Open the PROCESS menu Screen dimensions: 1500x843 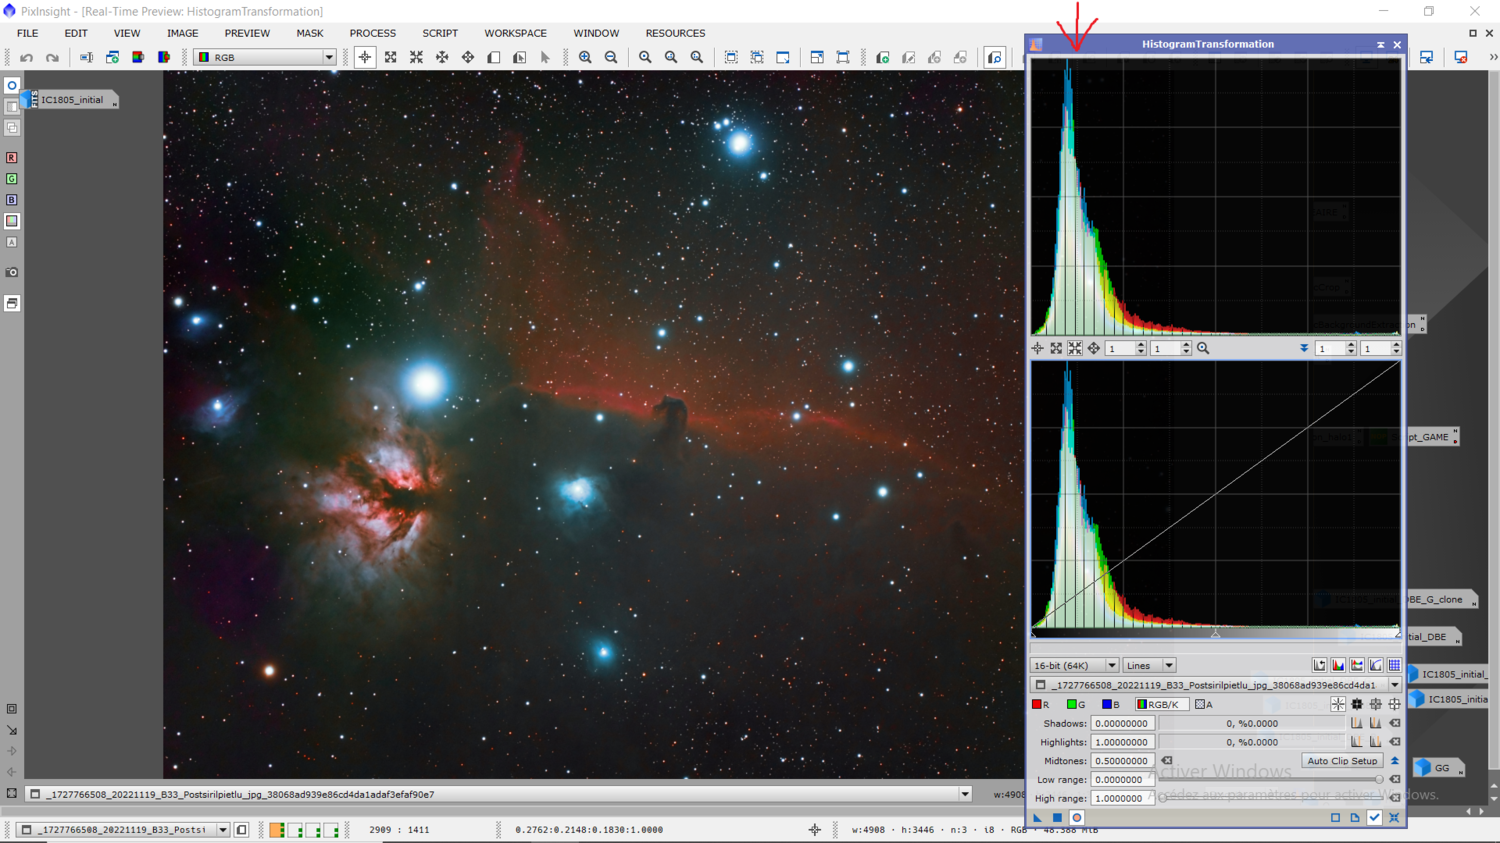click(x=372, y=33)
